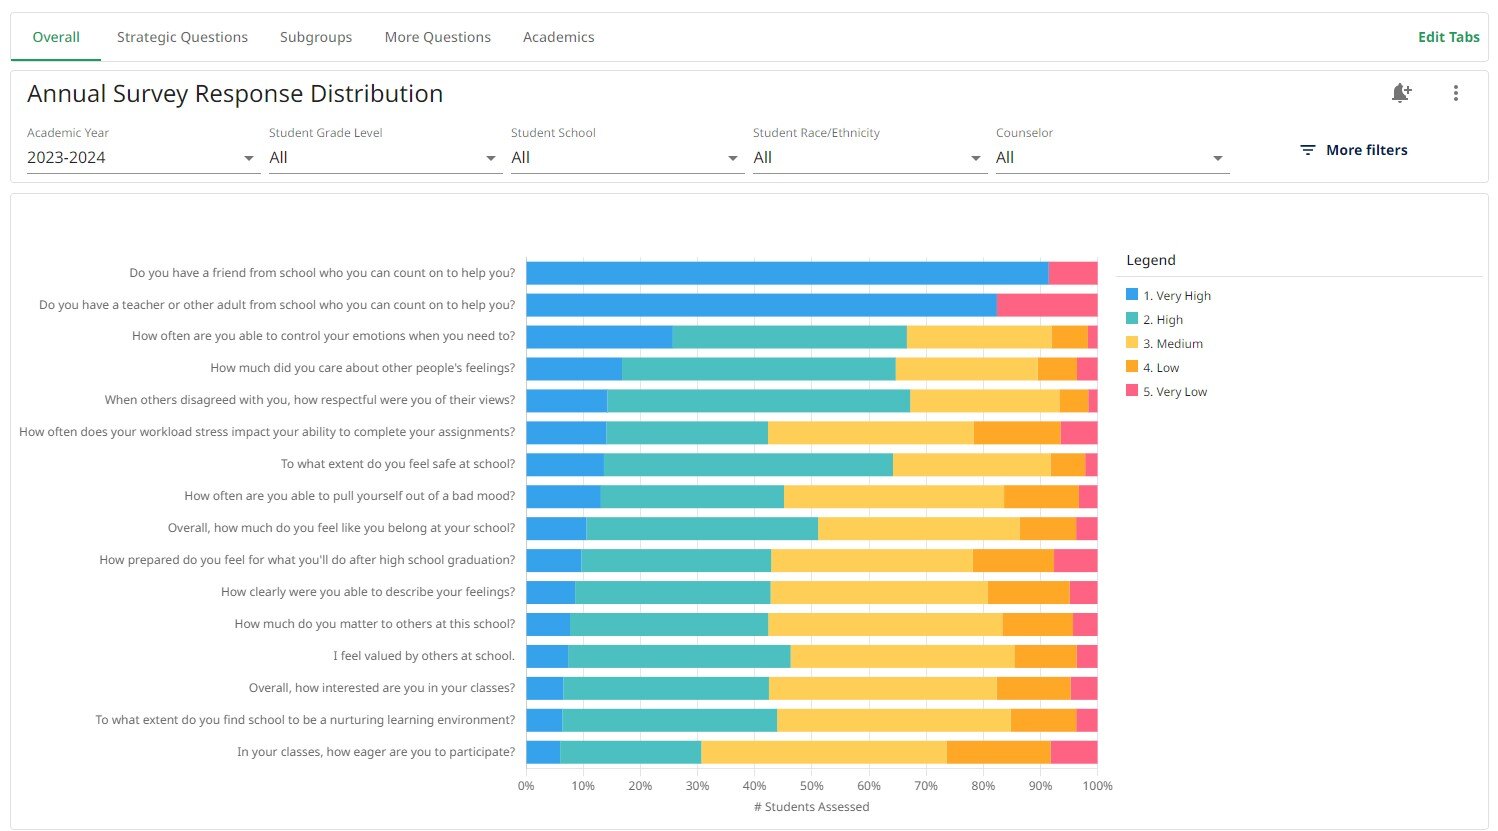Click the filter funnel icon beside More filters

click(1308, 149)
